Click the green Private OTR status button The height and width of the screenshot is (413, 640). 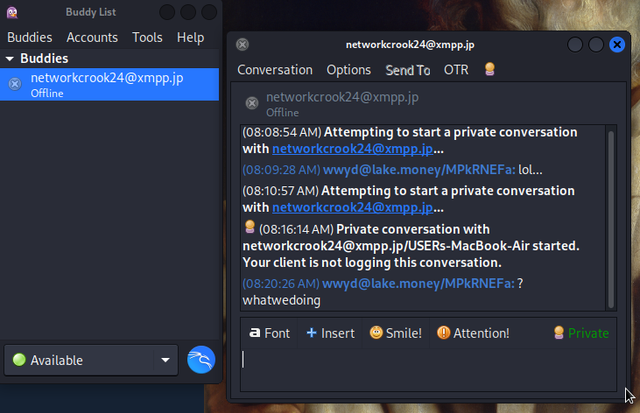click(x=581, y=333)
